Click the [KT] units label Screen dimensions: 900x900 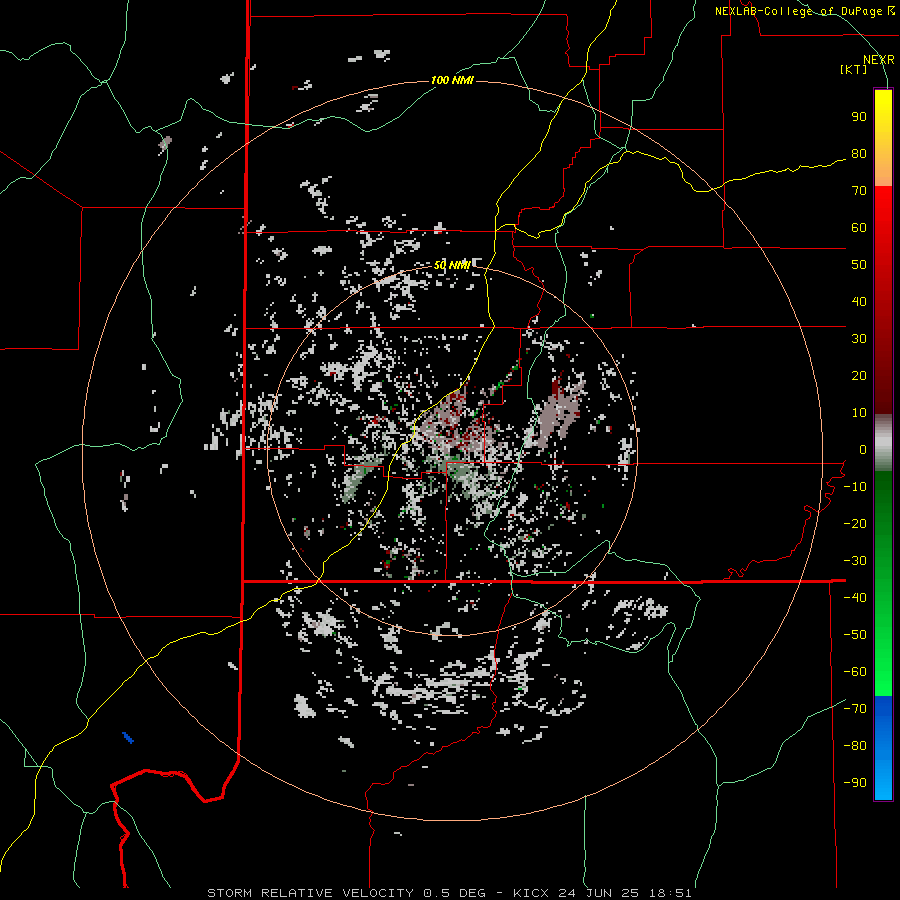pos(854,69)
